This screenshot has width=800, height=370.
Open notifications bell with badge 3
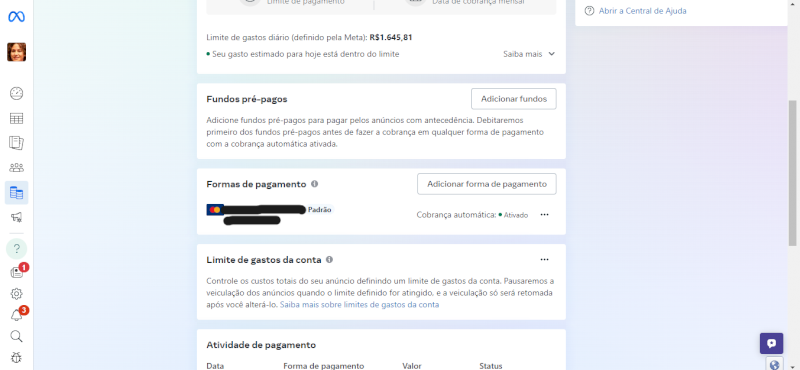(x=16, y=315)
